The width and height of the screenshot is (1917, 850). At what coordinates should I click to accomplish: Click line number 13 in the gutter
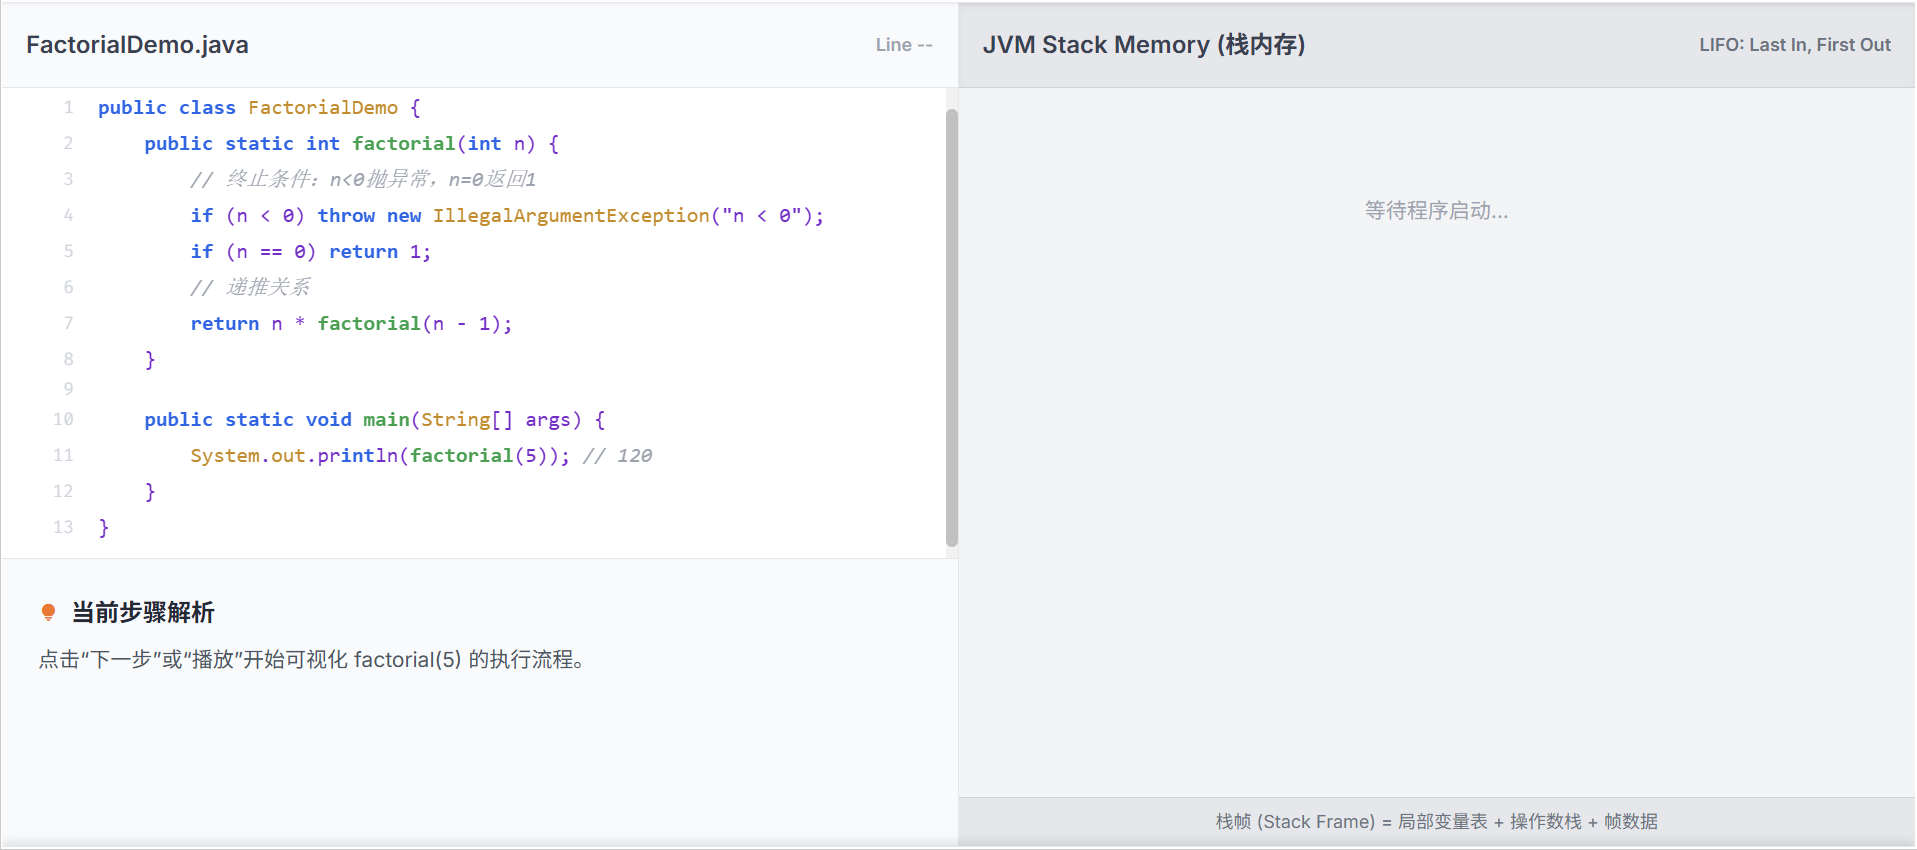click(x=63, y=527)
